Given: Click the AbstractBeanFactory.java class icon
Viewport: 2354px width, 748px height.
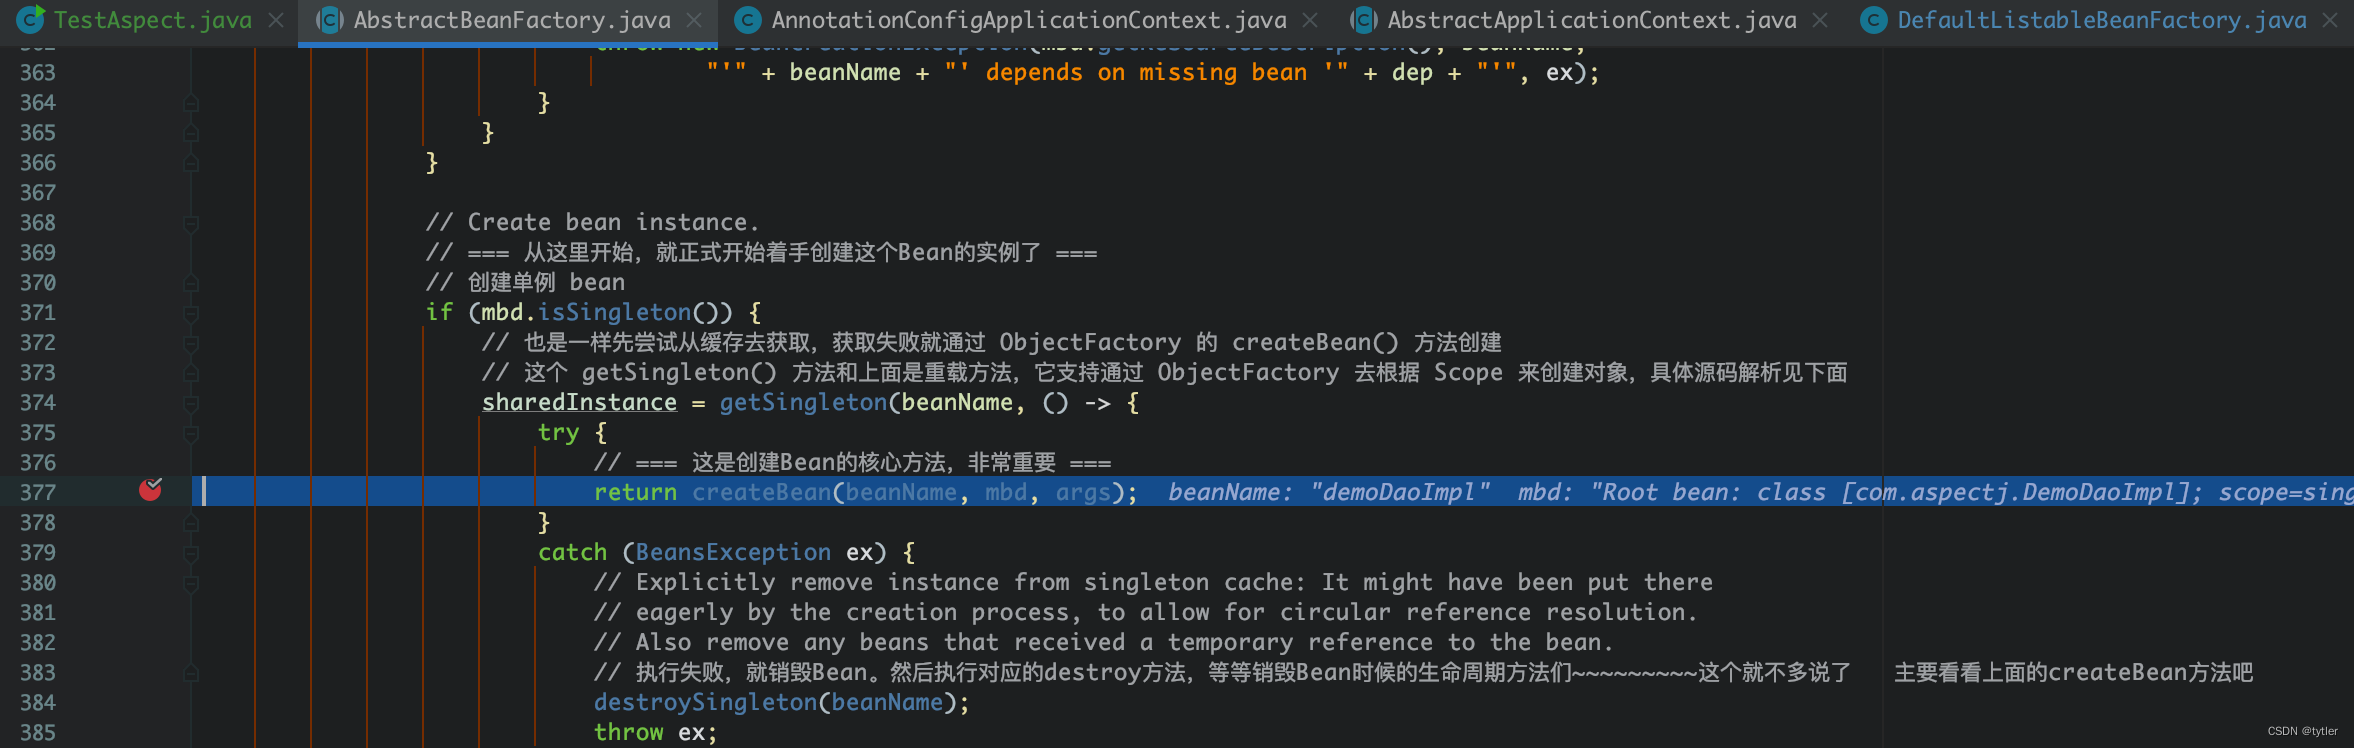Looking at the screenshot, I should pos(329,19).
